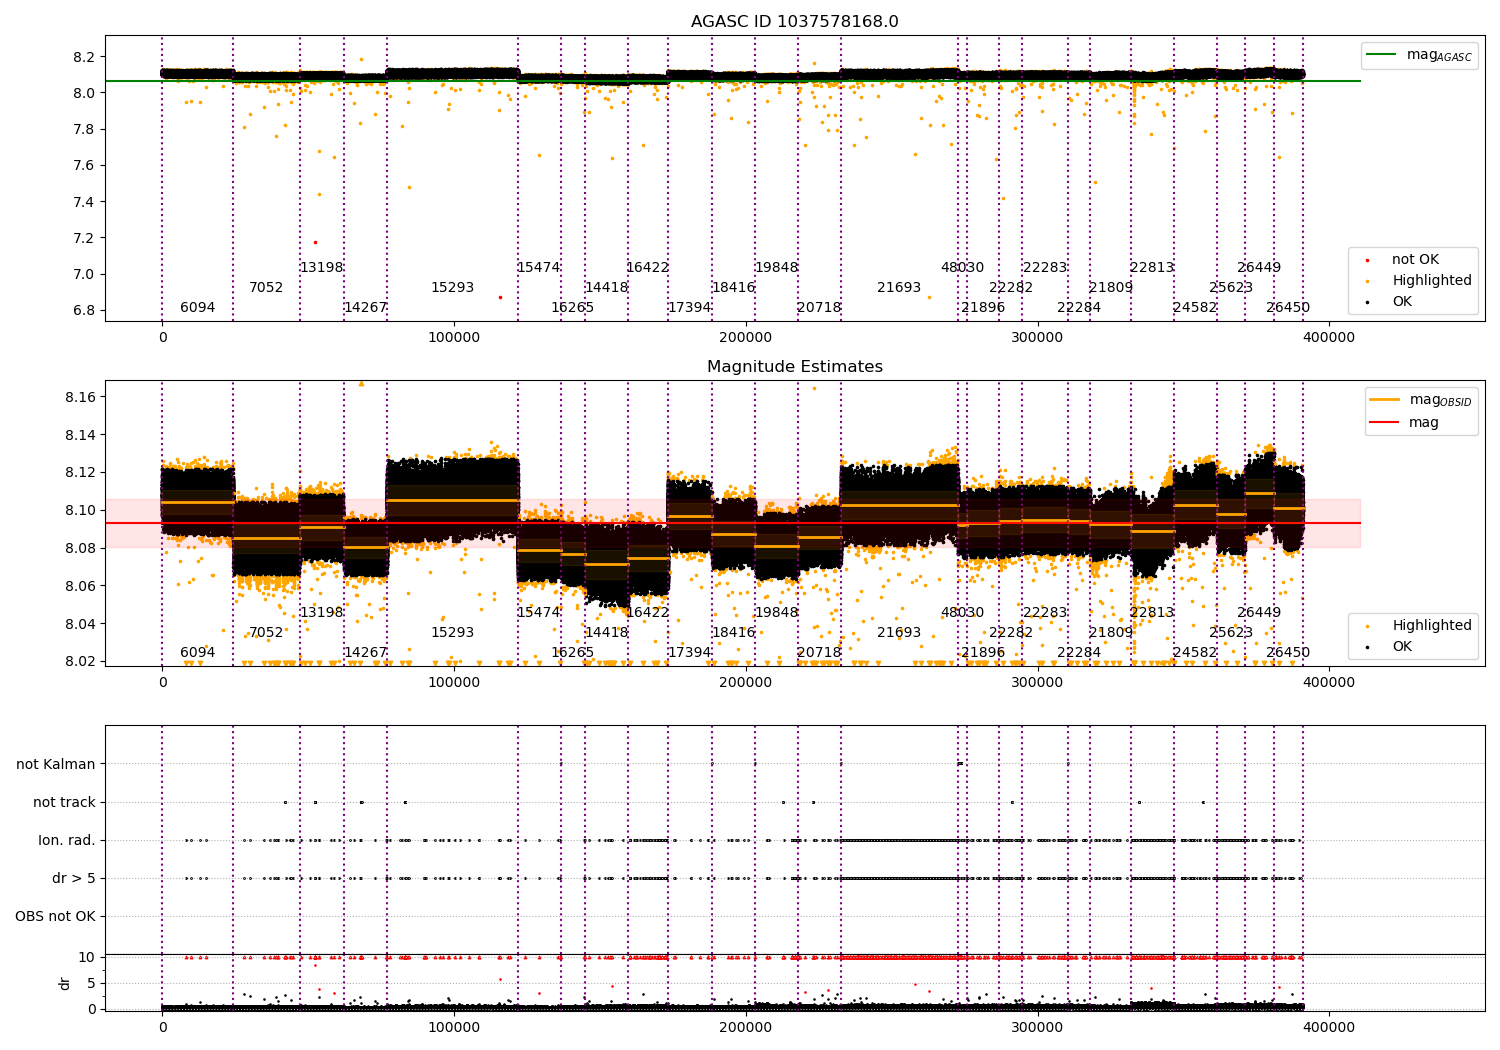Screen dimensions: 1500x1050
Task: Click obsid label '20718' in the middle panel
Action: 820,653
